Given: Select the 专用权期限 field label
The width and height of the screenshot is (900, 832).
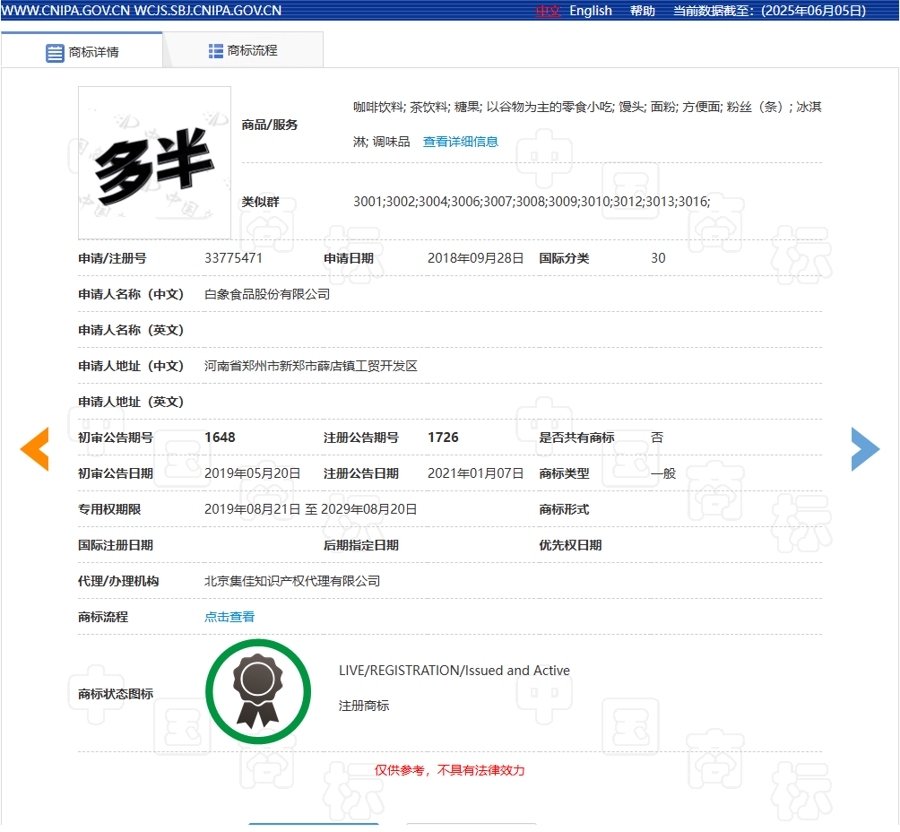Looking at the screenshot, I should [x=109, y=510].
